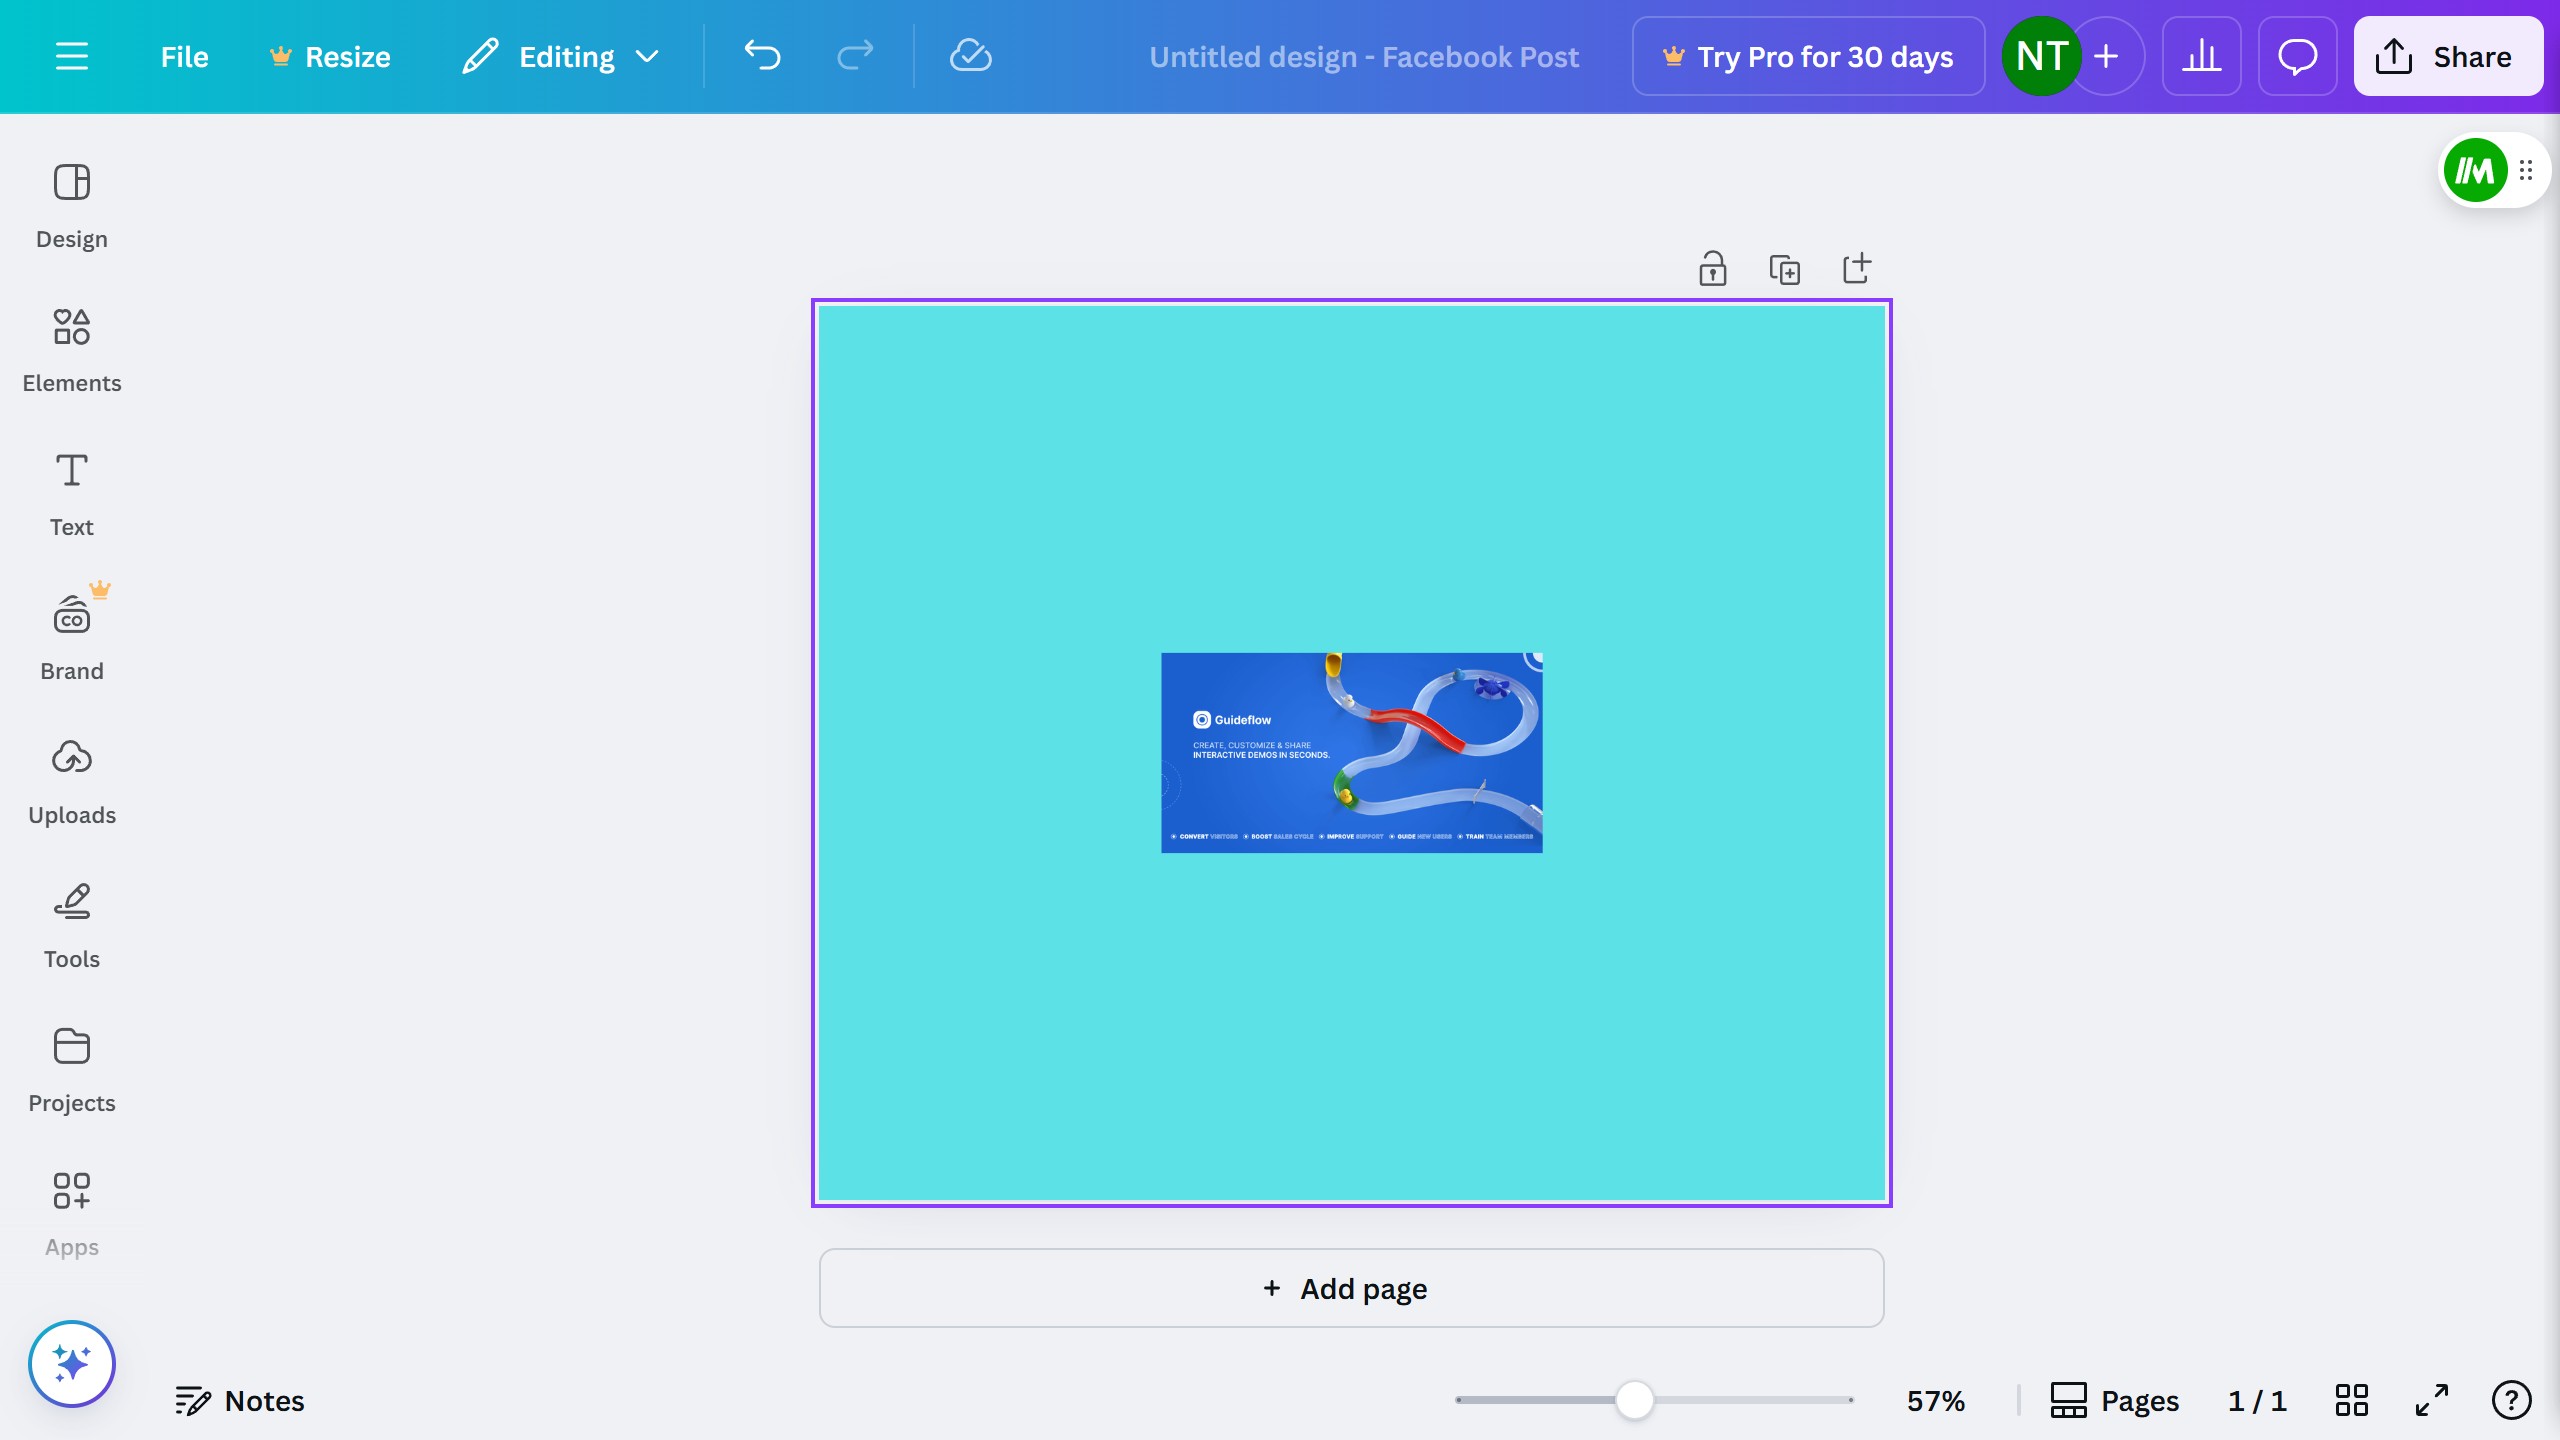This screenshot has width=2560, height=1440.
Task: Click the Try Pro for 30 days button
Action: [x=1808, y=56]
